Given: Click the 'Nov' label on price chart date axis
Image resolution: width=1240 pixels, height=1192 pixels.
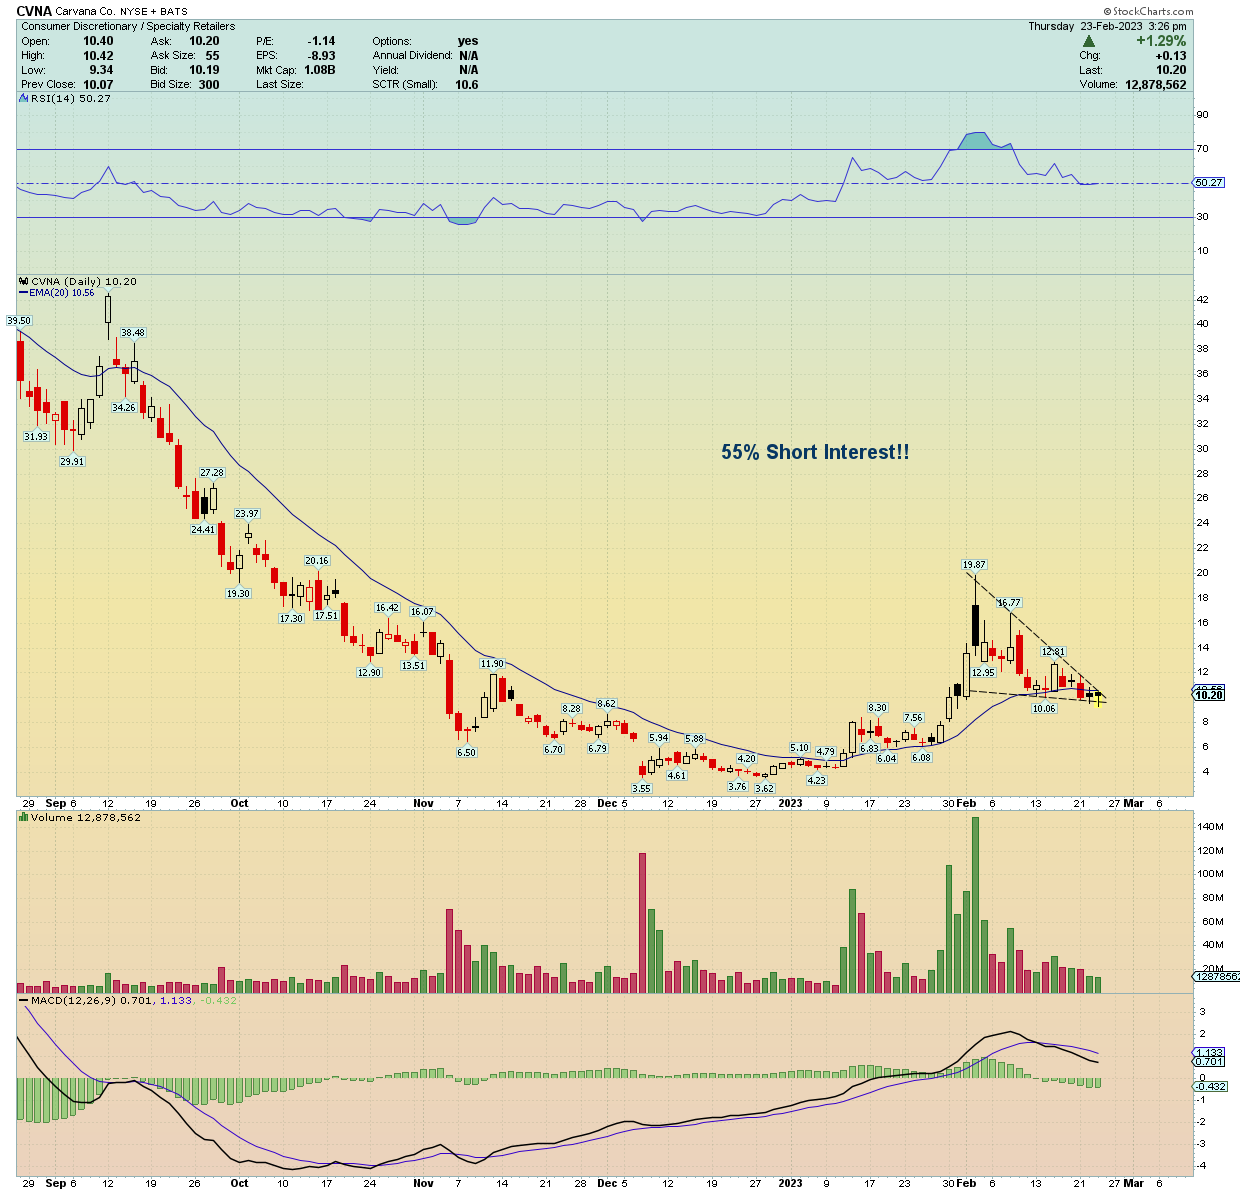Looking at the screenshot, I should (x=423, y=803).
